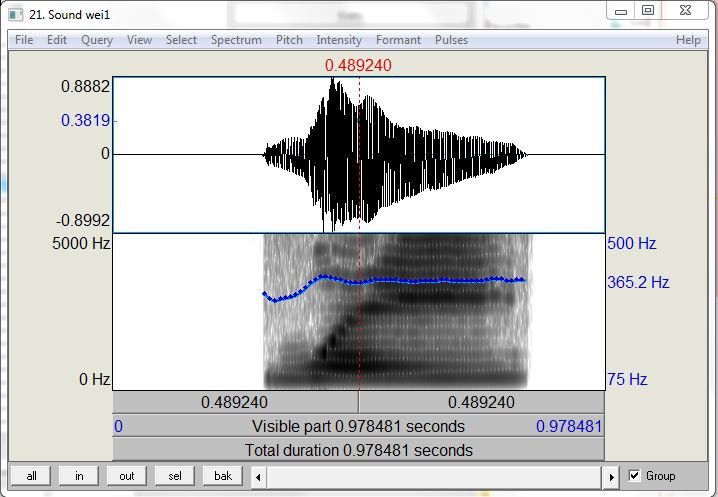Click the waveform peak in the sound panel
The width and height of the screenshot is (718, 497).
pos(333,82)
